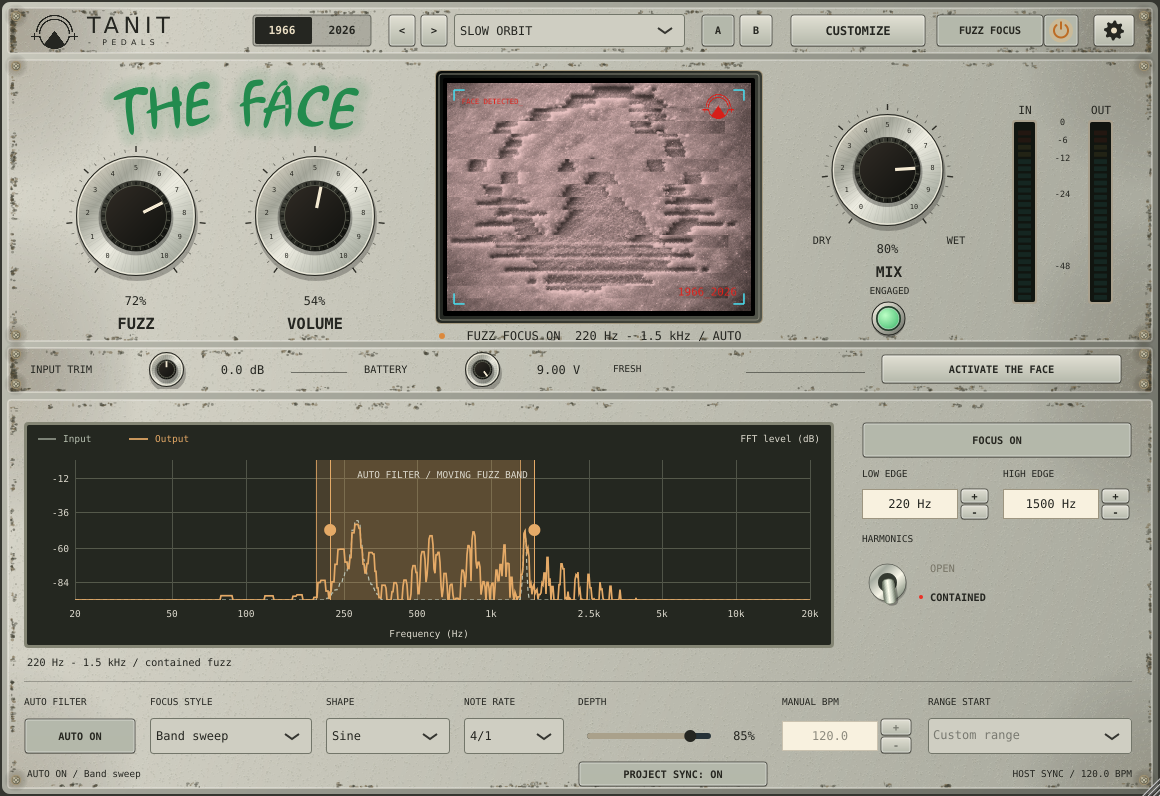Screen dimensions: 1160x796
Task: Click the red logo inside display
Action: point(717,107)
